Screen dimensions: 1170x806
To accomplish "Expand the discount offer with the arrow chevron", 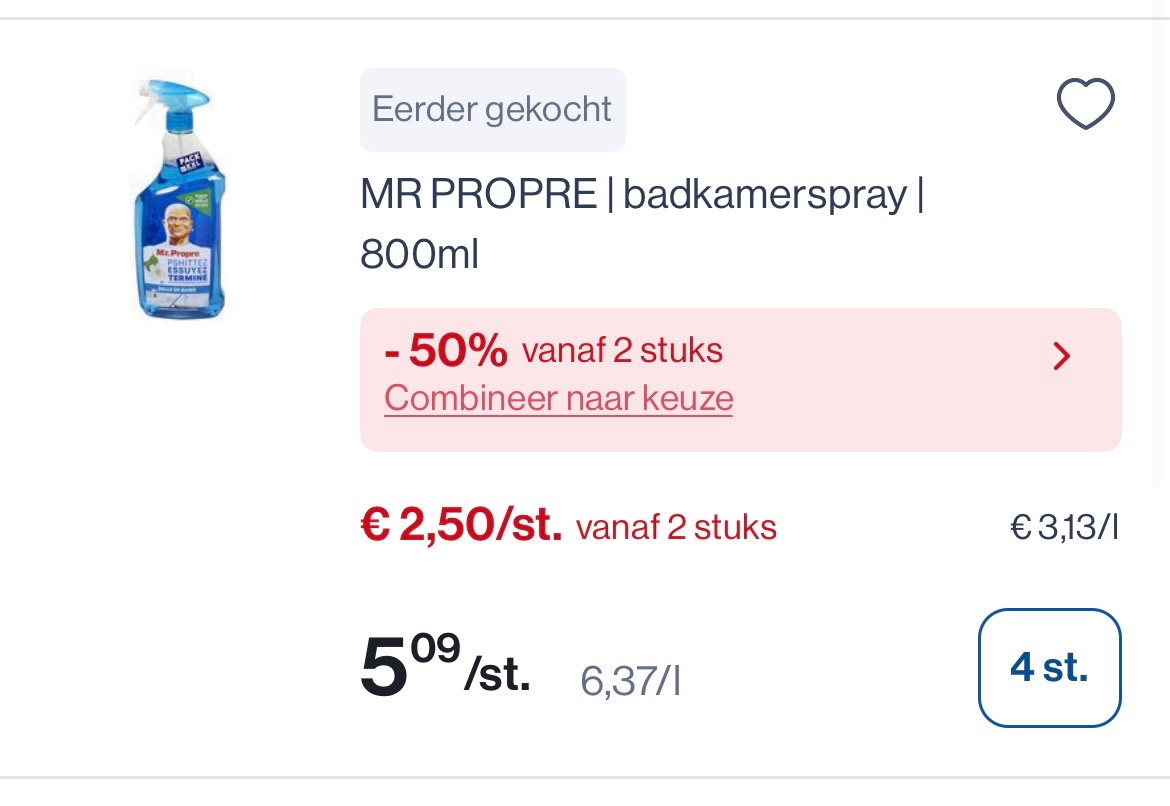I will coord(1061,356).
